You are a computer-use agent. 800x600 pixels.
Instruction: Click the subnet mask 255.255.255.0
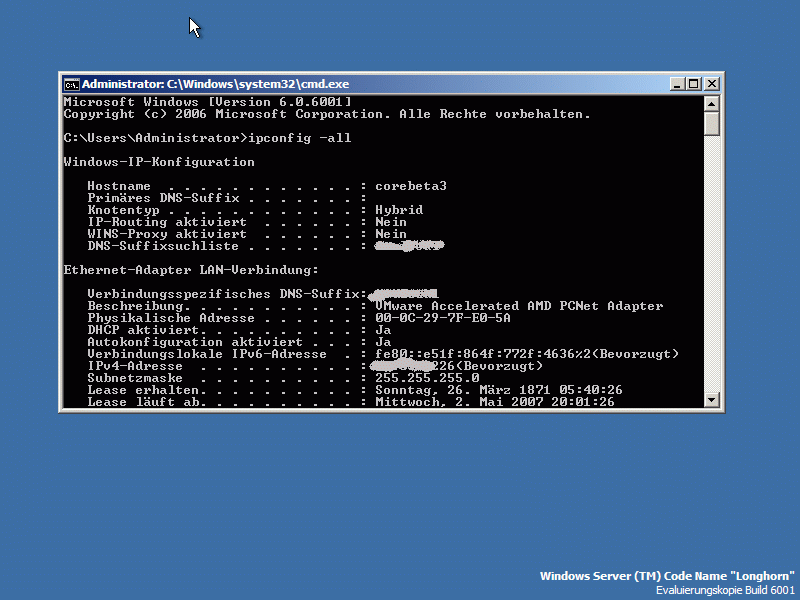[x=427, y=378]
